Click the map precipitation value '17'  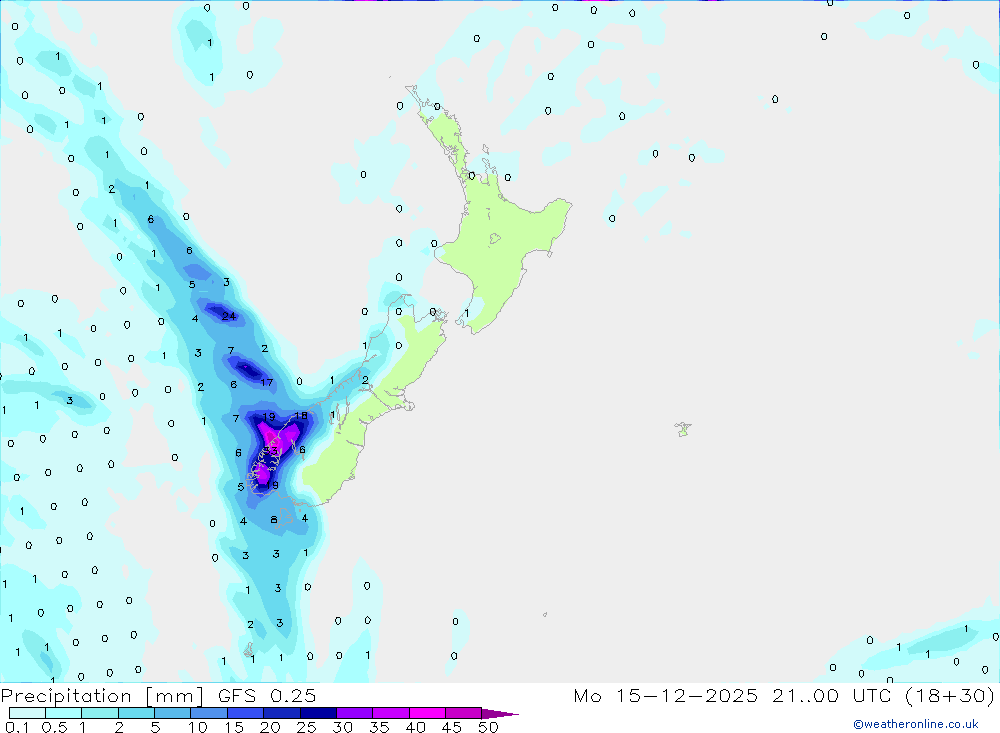(267, 382)
